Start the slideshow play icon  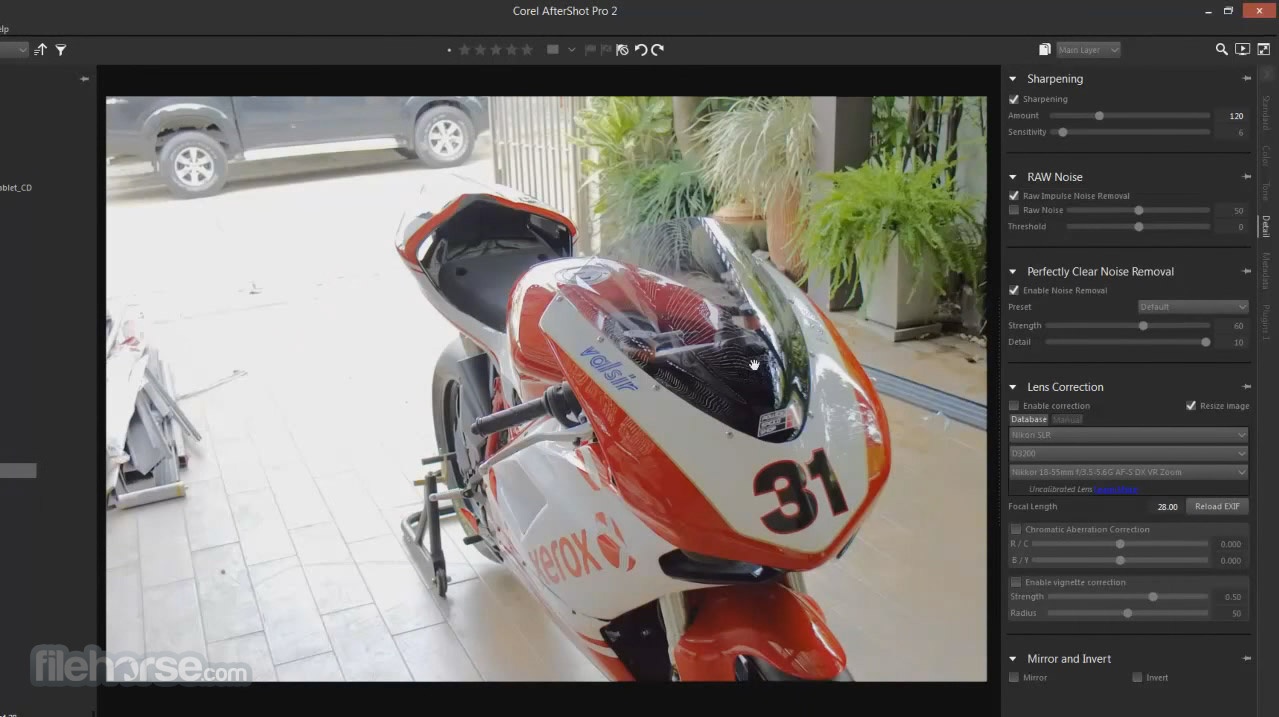1242,49
